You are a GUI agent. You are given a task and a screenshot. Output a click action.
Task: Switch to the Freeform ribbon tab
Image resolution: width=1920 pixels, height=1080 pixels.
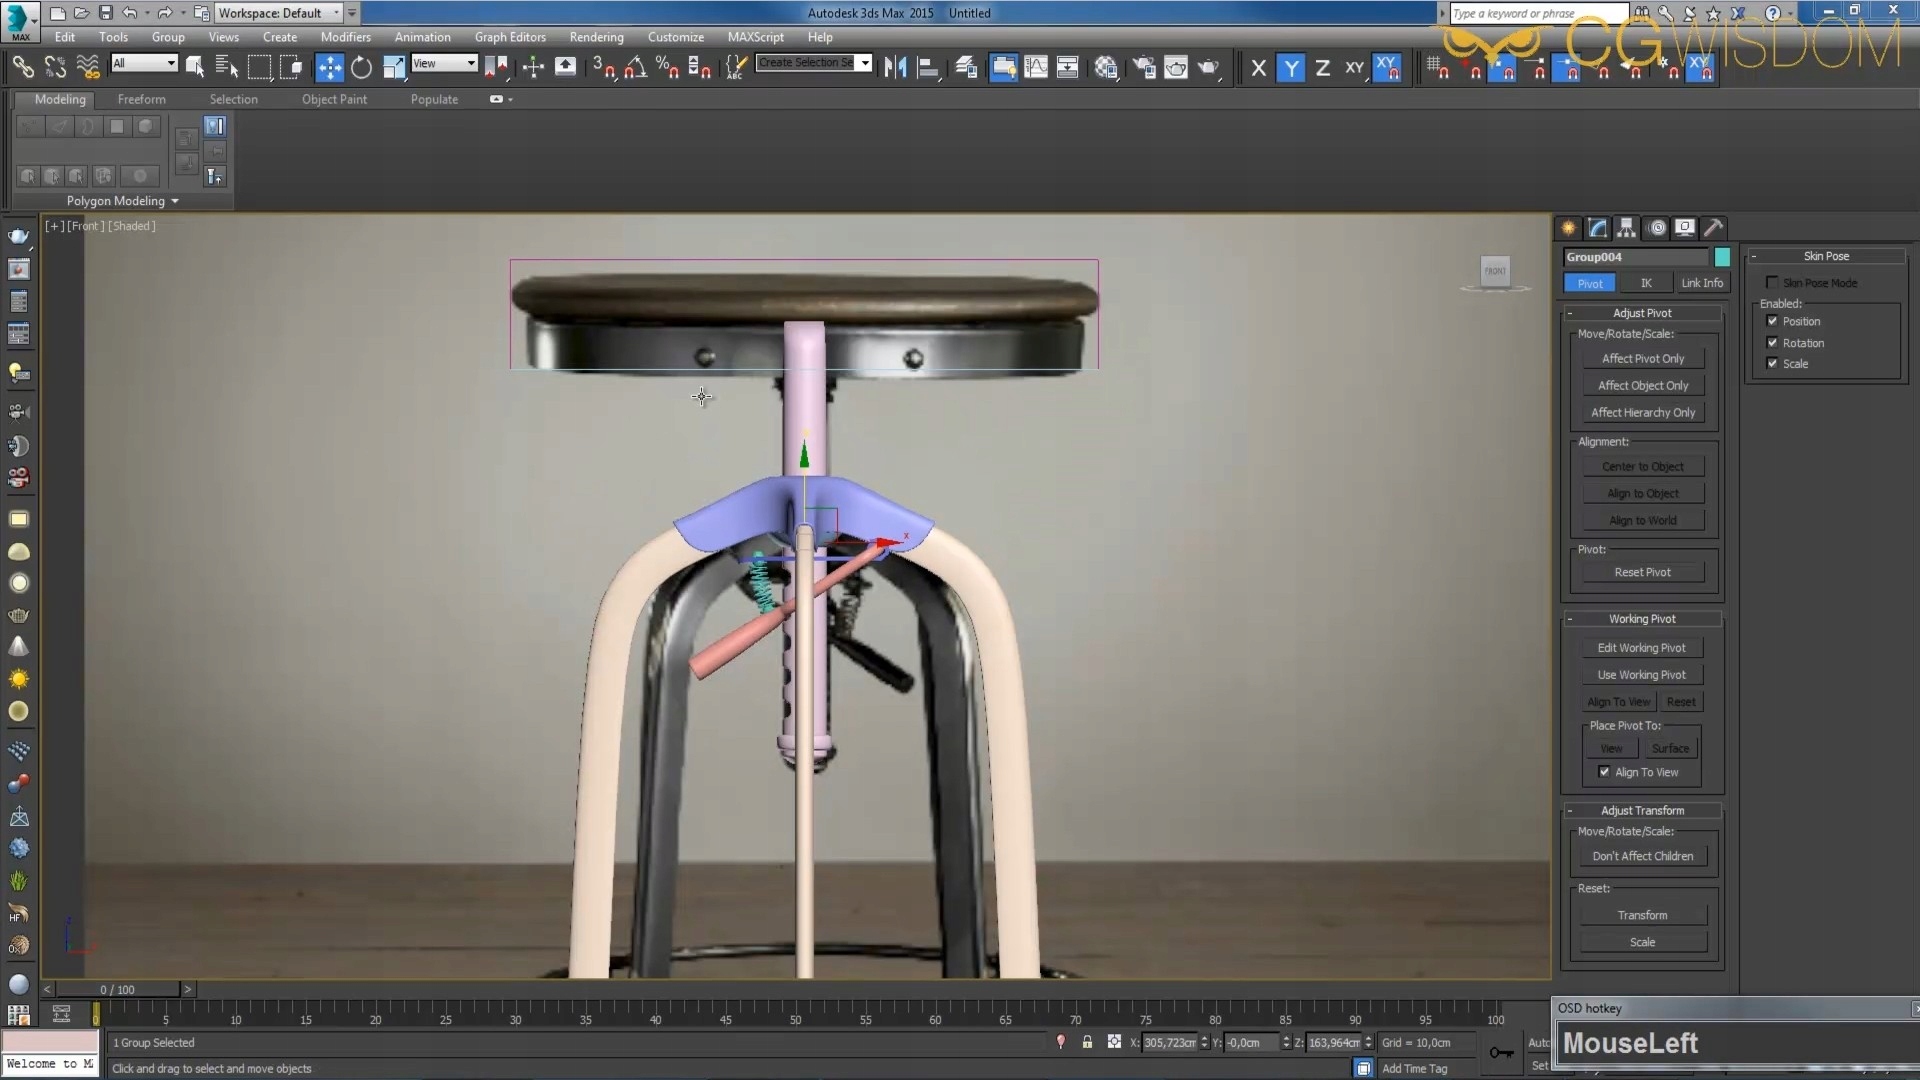click(x=141, y=99)
